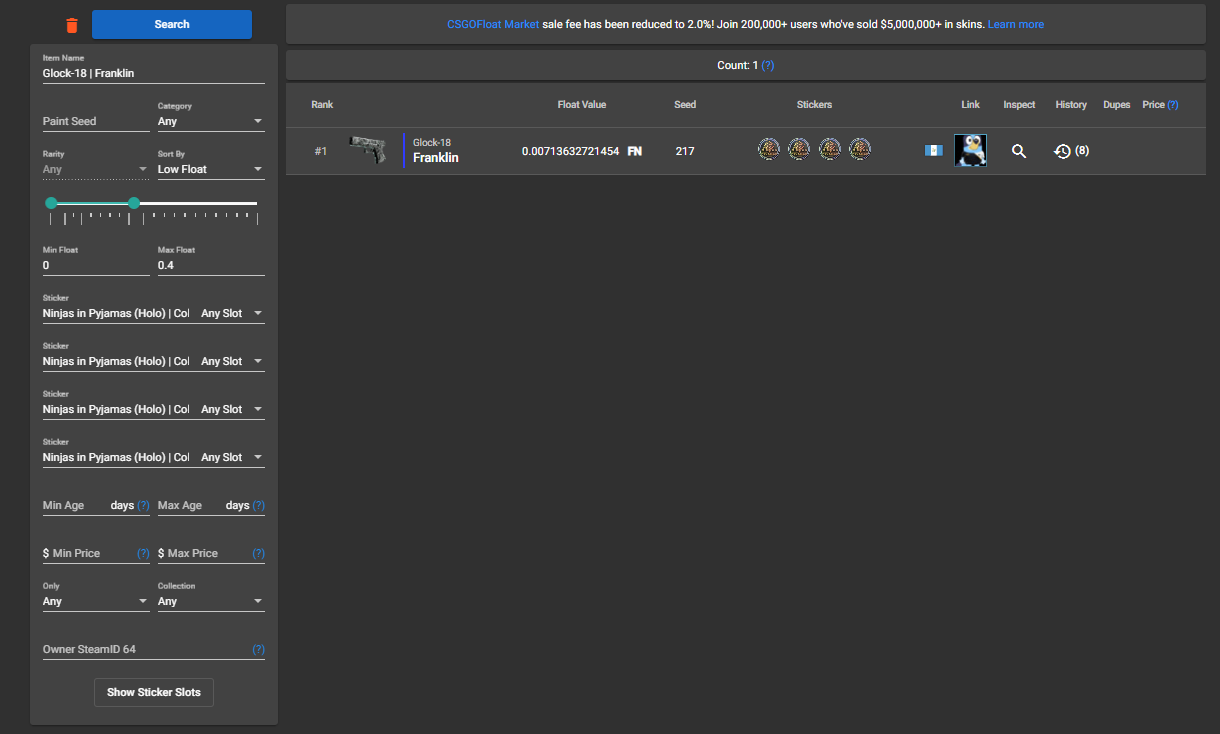Click the right float range slider handle
The width and height of the screenshot is (1220, 734).
[134, 203]
